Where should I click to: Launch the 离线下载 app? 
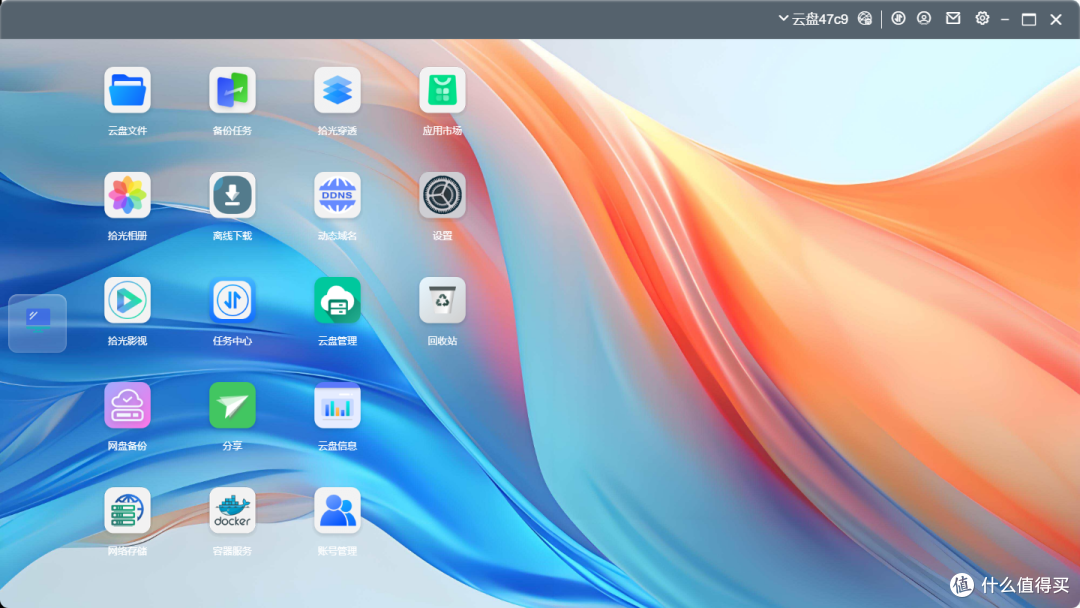(x=232, y=196)
